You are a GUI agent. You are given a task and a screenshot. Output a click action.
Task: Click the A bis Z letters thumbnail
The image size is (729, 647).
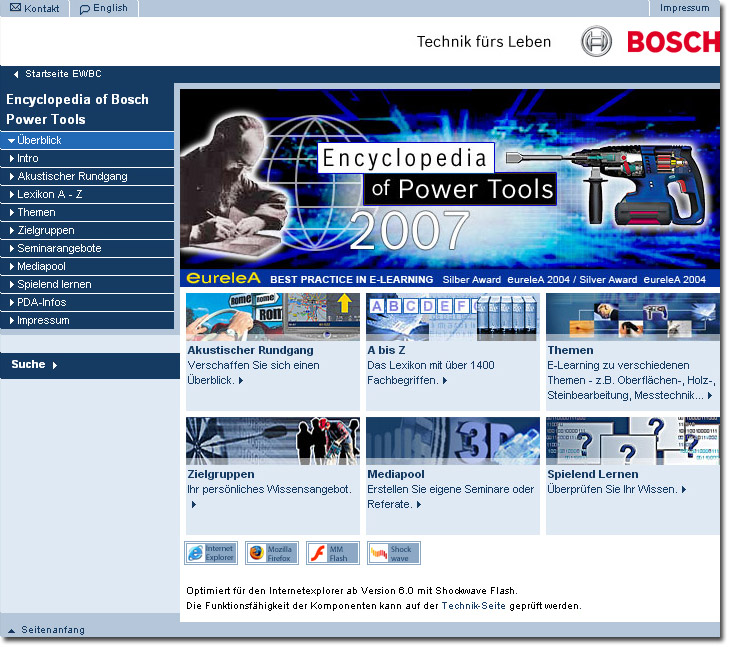453,317
